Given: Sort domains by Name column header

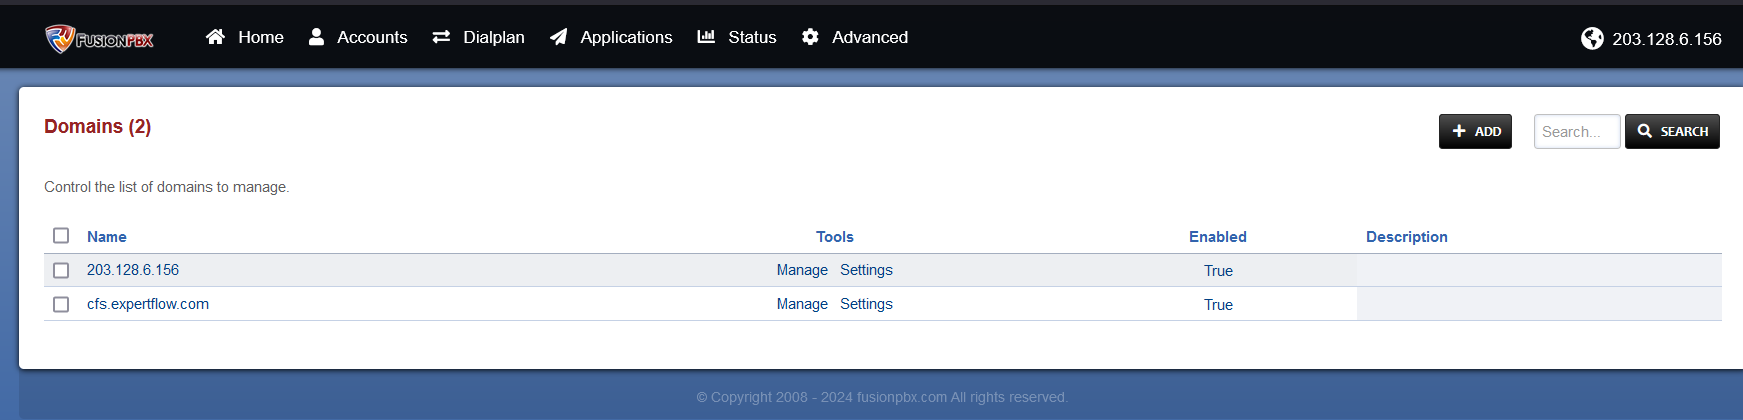Looking at the screenshot, I should click(x=106, y=237).
